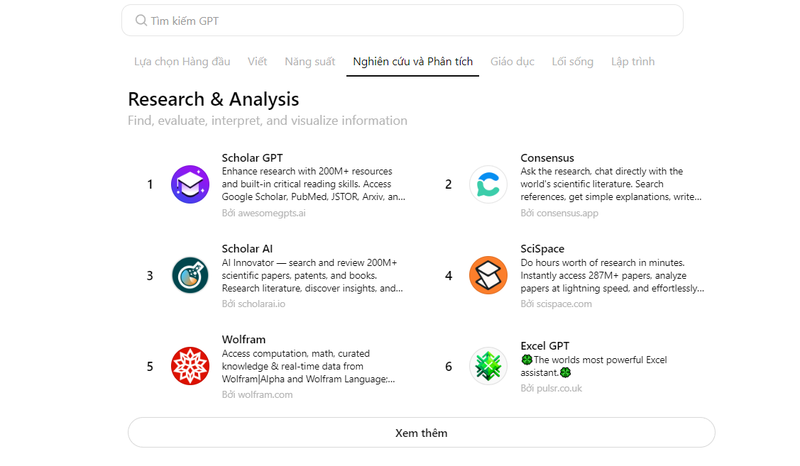Select the Nghiên cứu và Phân tích tab

tap(413, 62)
